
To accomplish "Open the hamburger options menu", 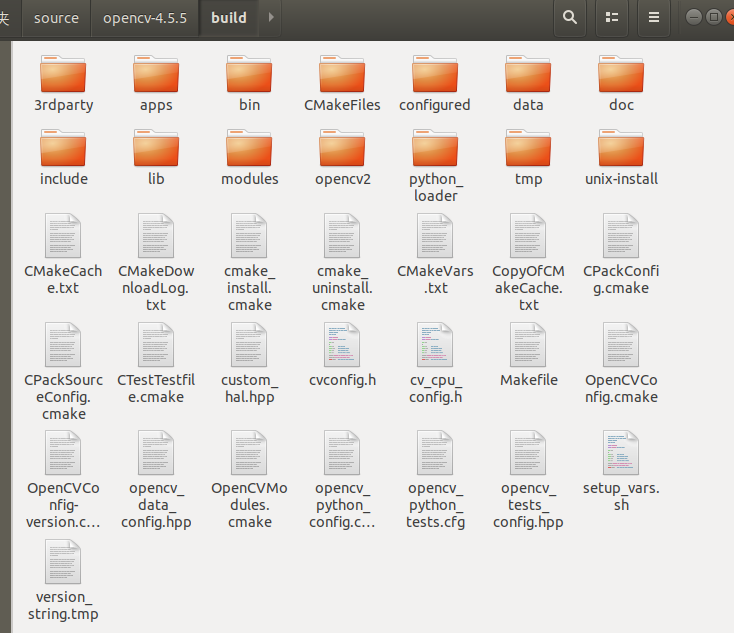I will click(653, 18).
